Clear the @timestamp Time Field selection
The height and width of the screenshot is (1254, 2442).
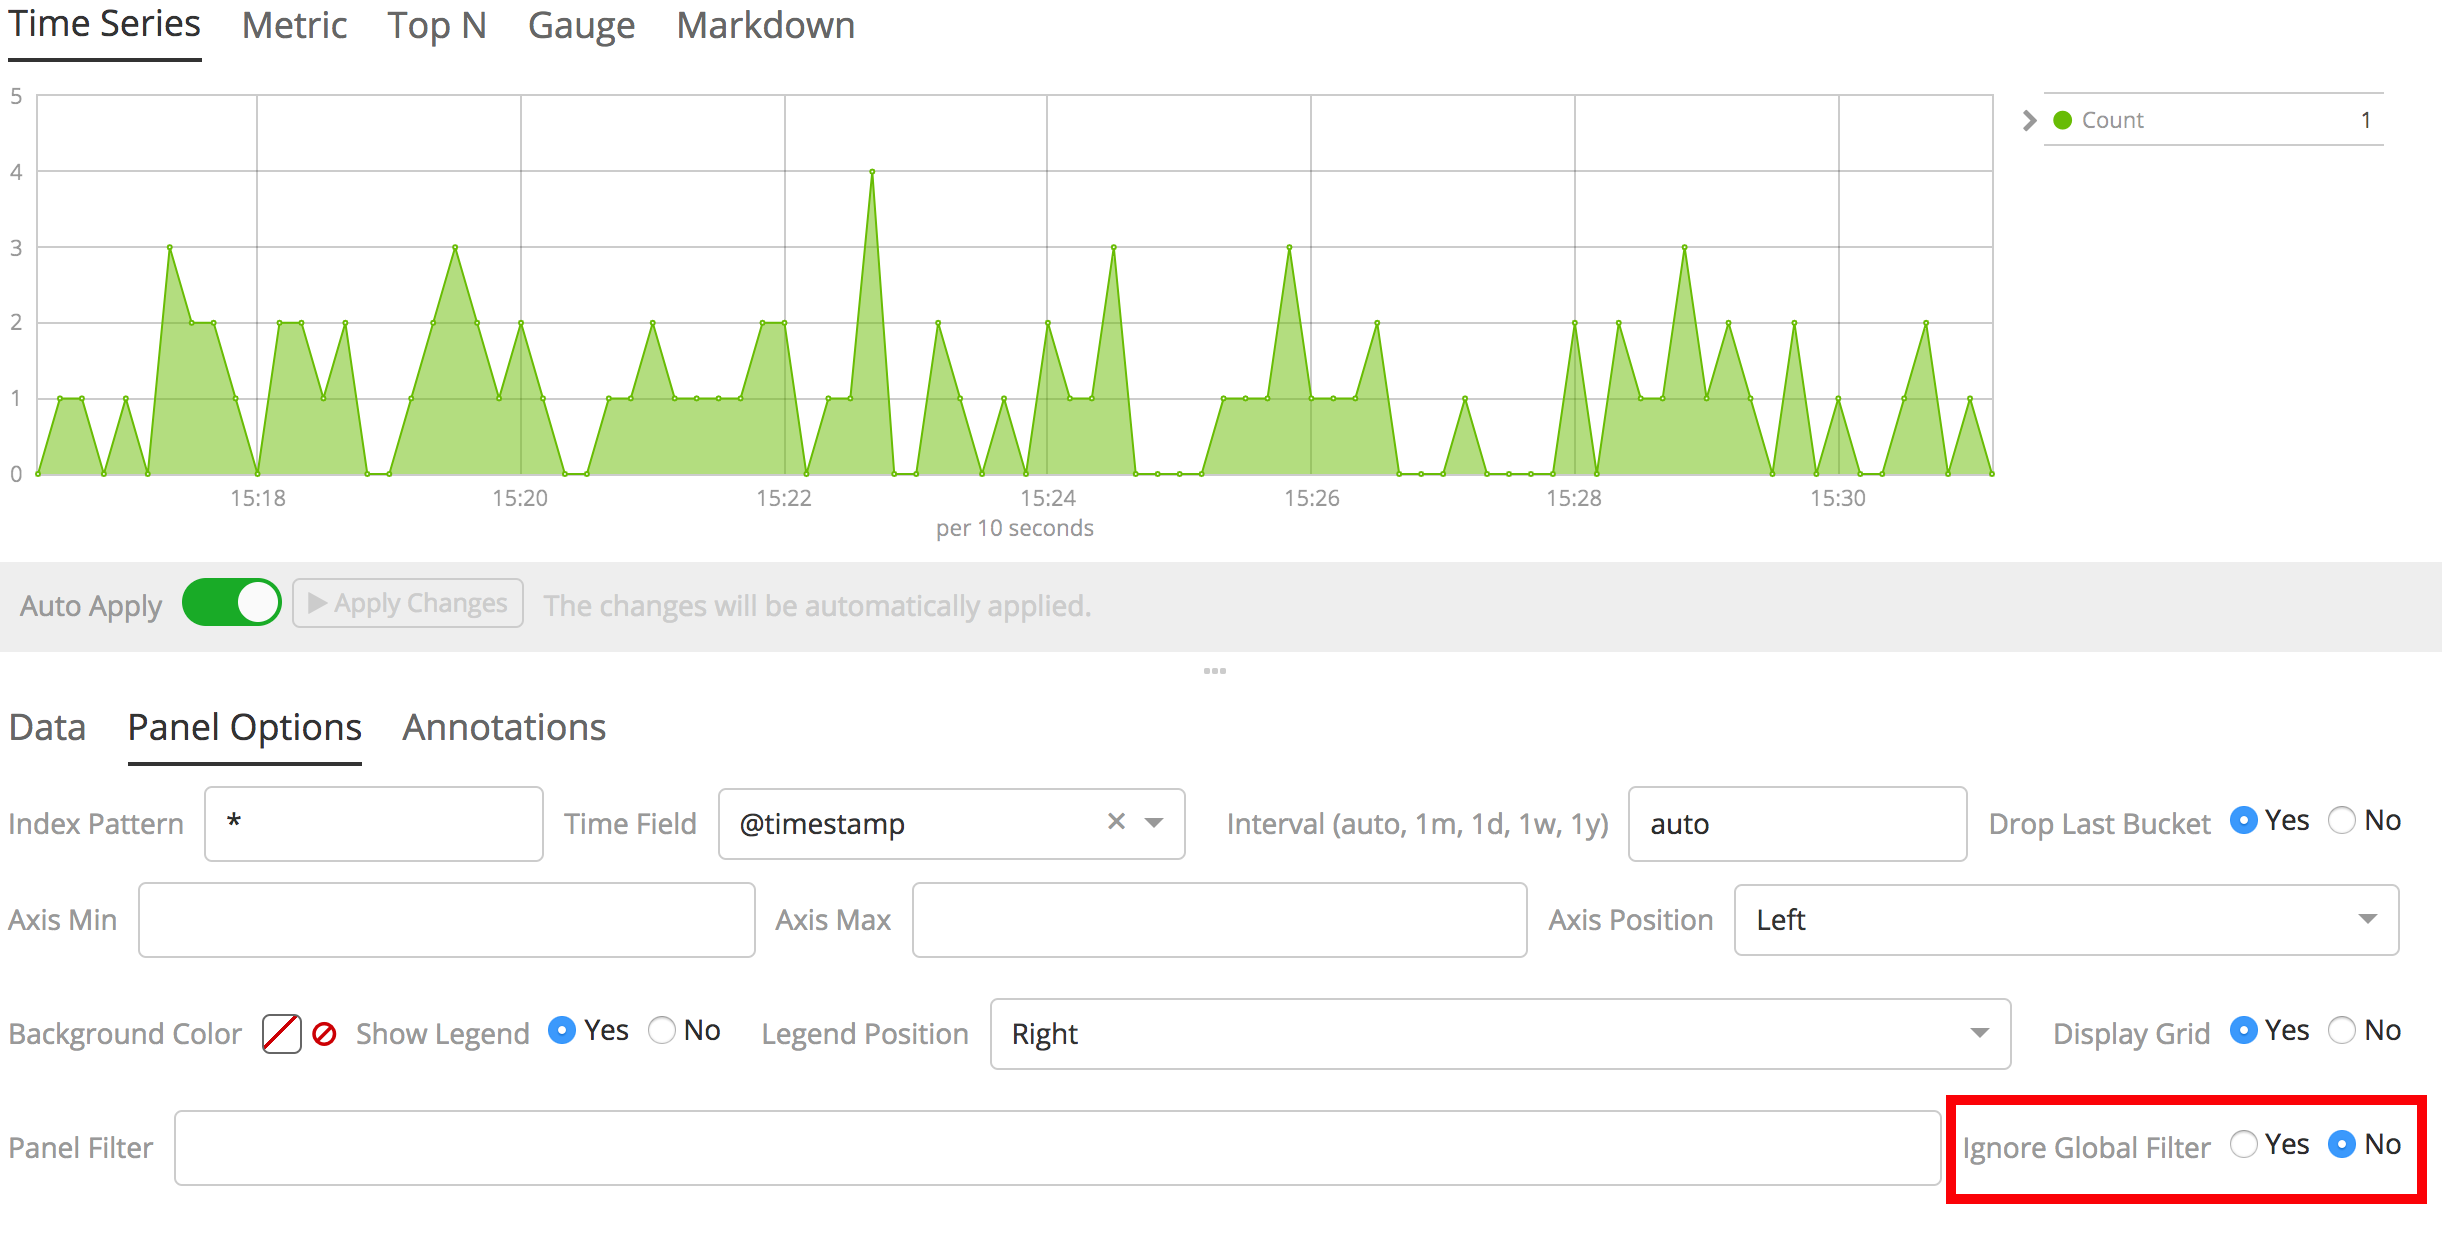(x=1116, y=822)
